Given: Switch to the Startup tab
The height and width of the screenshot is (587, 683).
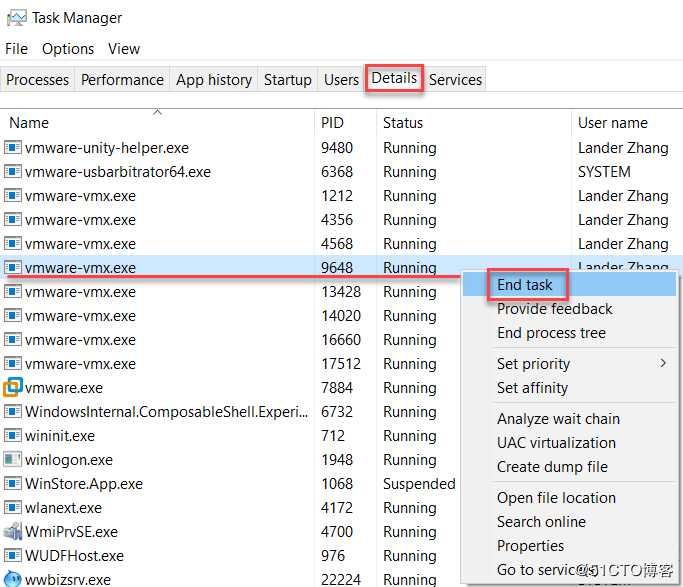Looking at the screenshot, I should click(287, 80).
